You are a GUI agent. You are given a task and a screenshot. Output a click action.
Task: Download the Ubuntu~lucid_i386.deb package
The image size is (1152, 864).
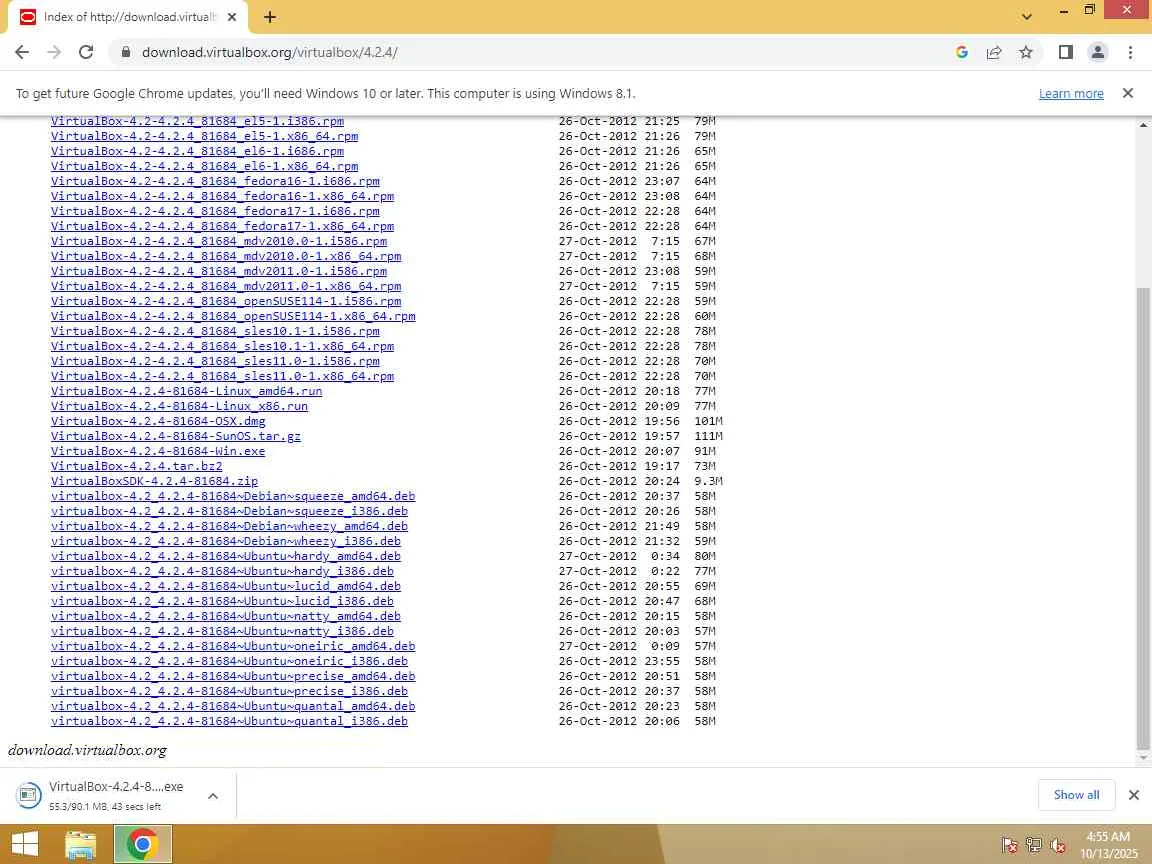(x=223, y=601)
